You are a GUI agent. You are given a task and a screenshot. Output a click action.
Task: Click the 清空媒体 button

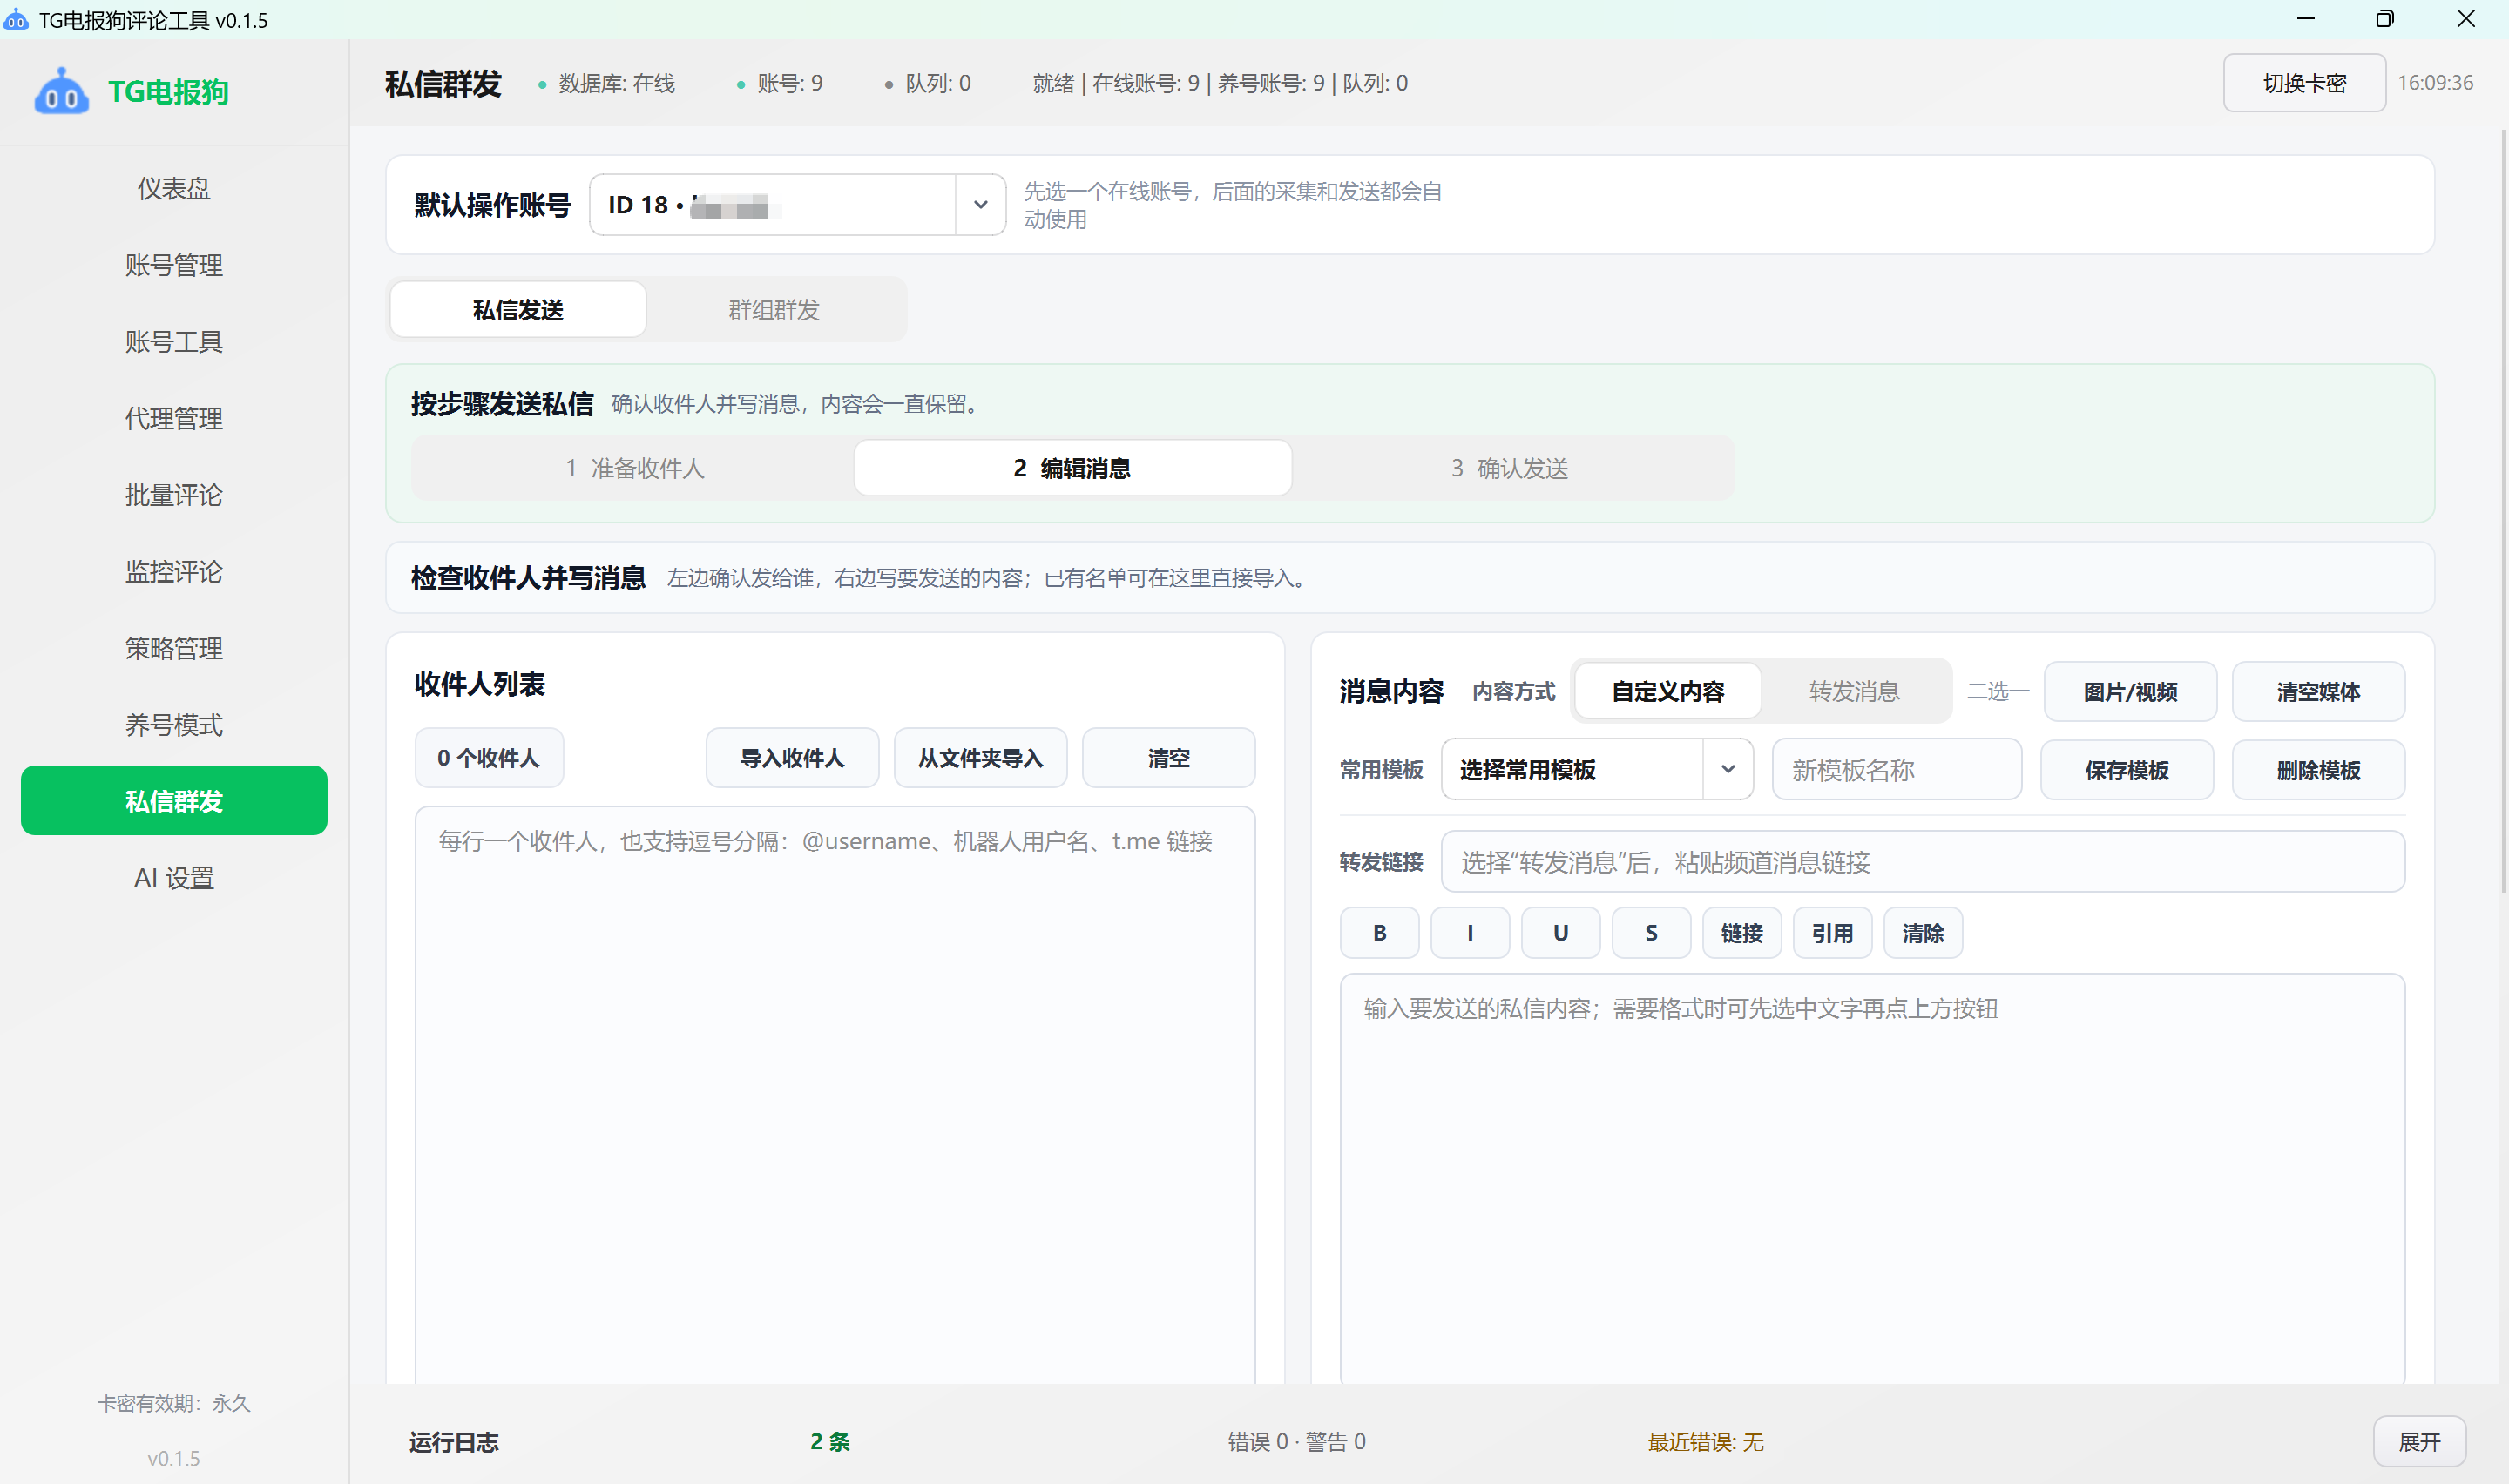point(2318,692)
